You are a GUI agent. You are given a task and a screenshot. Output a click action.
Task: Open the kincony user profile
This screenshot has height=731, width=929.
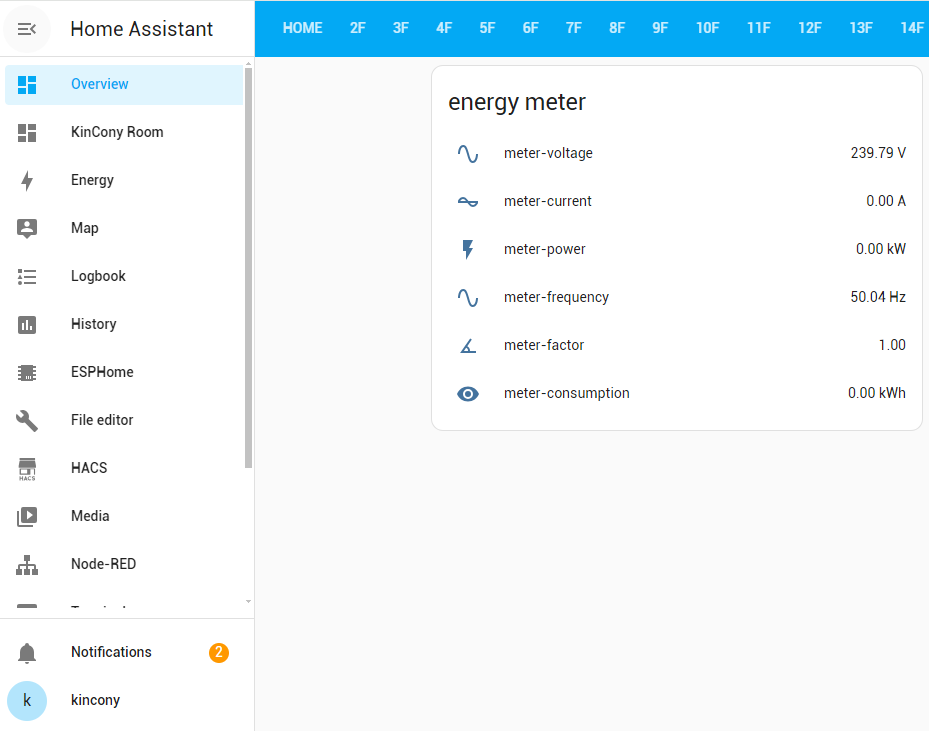tap(95, 700)
